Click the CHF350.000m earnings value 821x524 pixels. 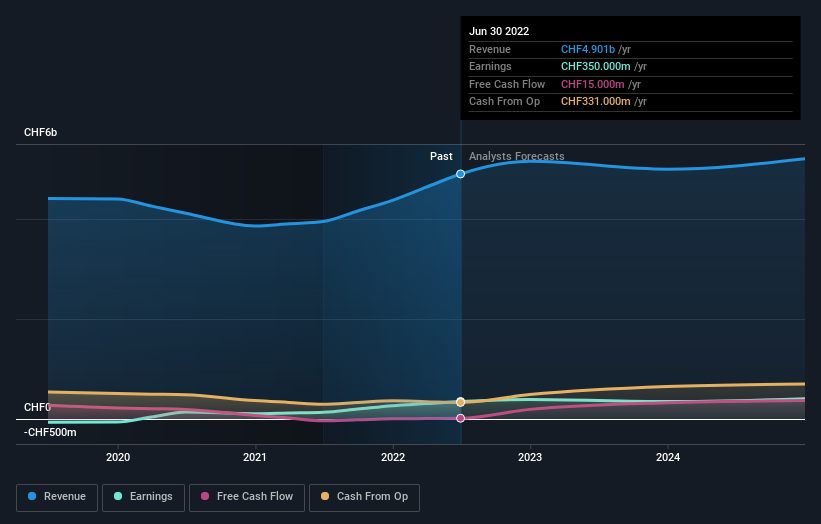(x=595, y=66)
